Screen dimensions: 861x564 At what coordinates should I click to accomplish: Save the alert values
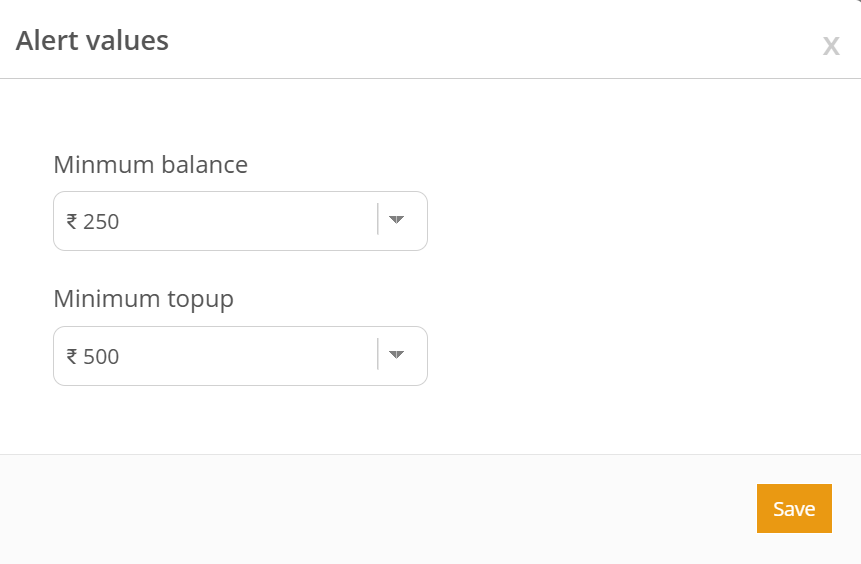point(794,509)
